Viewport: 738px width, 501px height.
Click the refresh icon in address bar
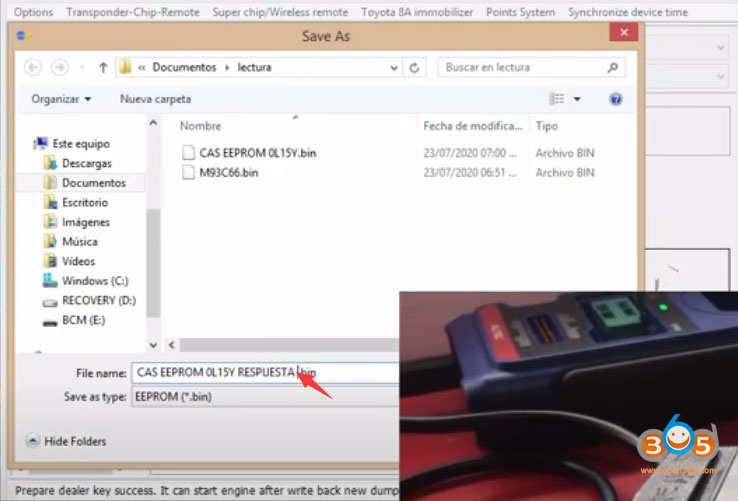[x=415, y=68]
